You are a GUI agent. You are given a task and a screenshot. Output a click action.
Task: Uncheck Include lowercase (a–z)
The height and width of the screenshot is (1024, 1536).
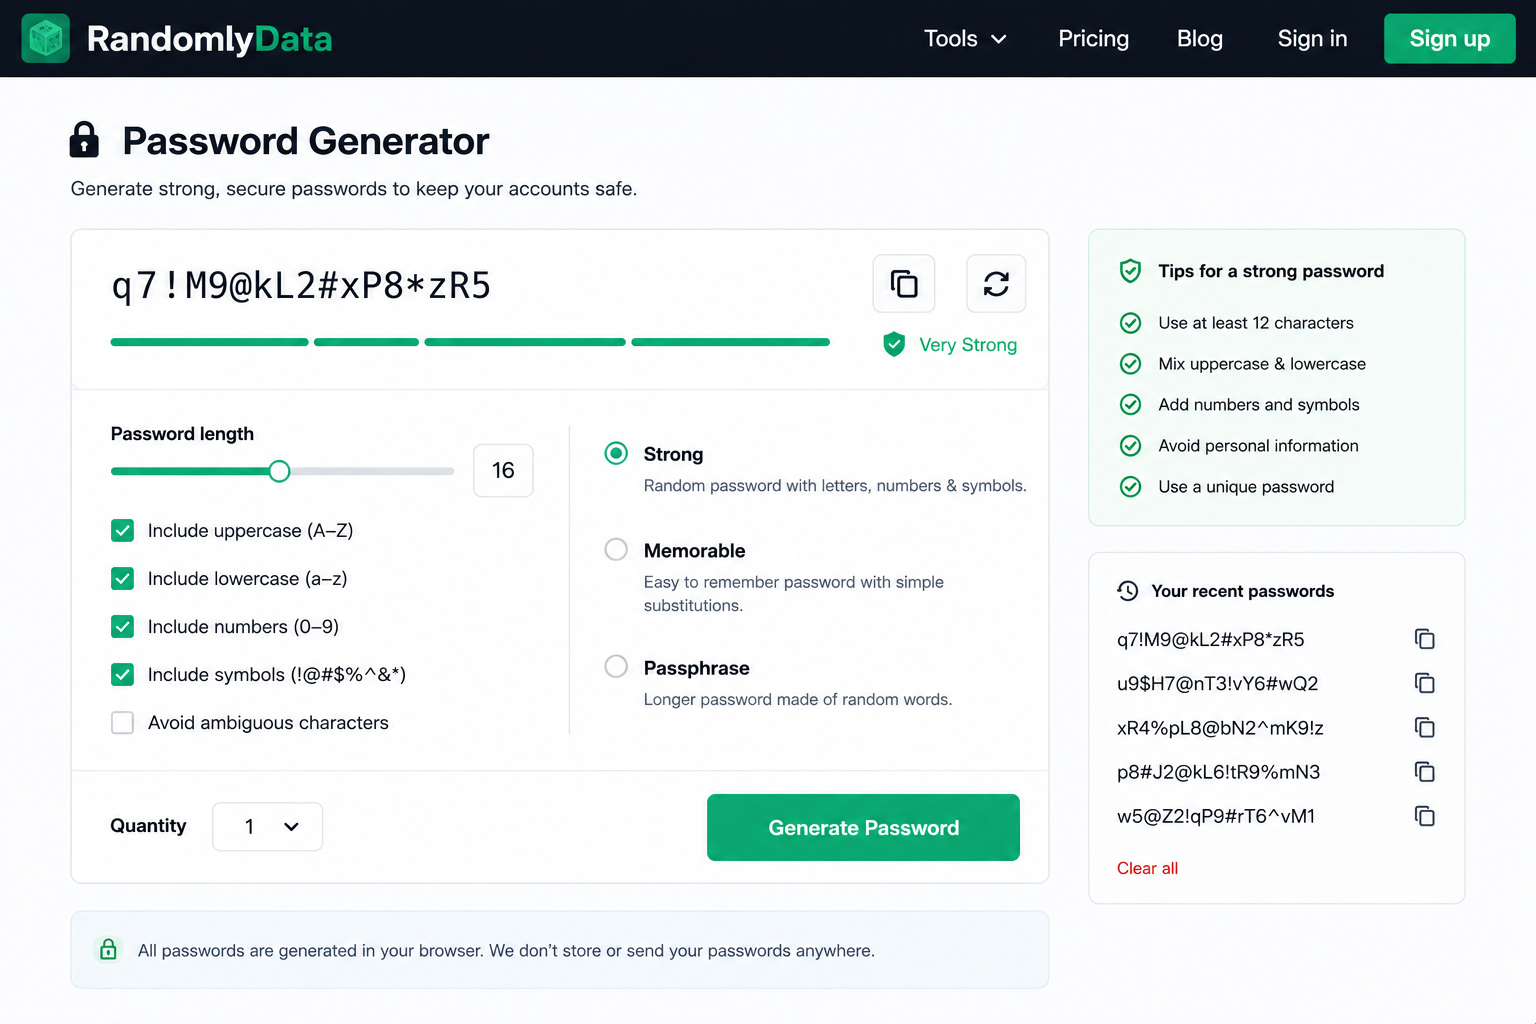122,578
